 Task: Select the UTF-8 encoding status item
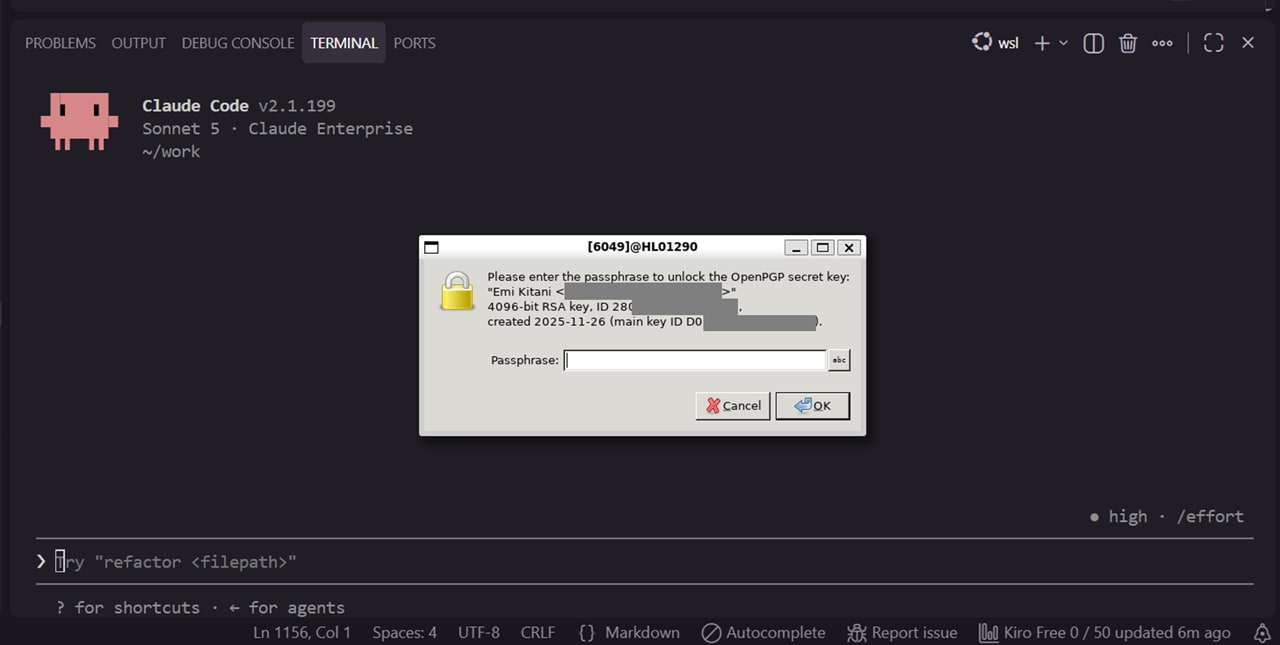[x=479, y=633]
